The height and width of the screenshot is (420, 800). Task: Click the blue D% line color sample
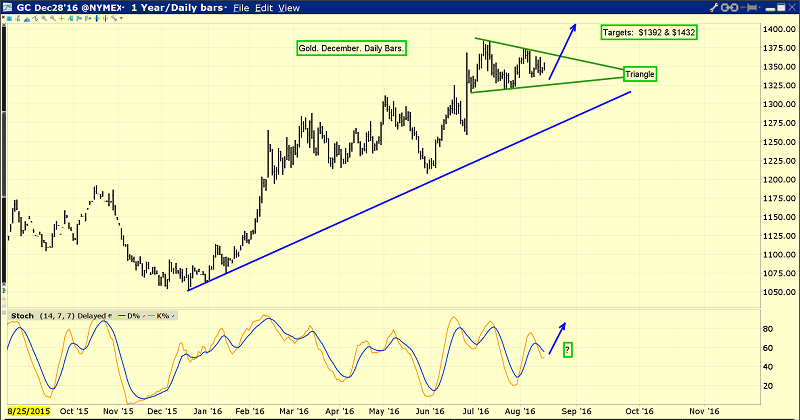pos(121,316)
